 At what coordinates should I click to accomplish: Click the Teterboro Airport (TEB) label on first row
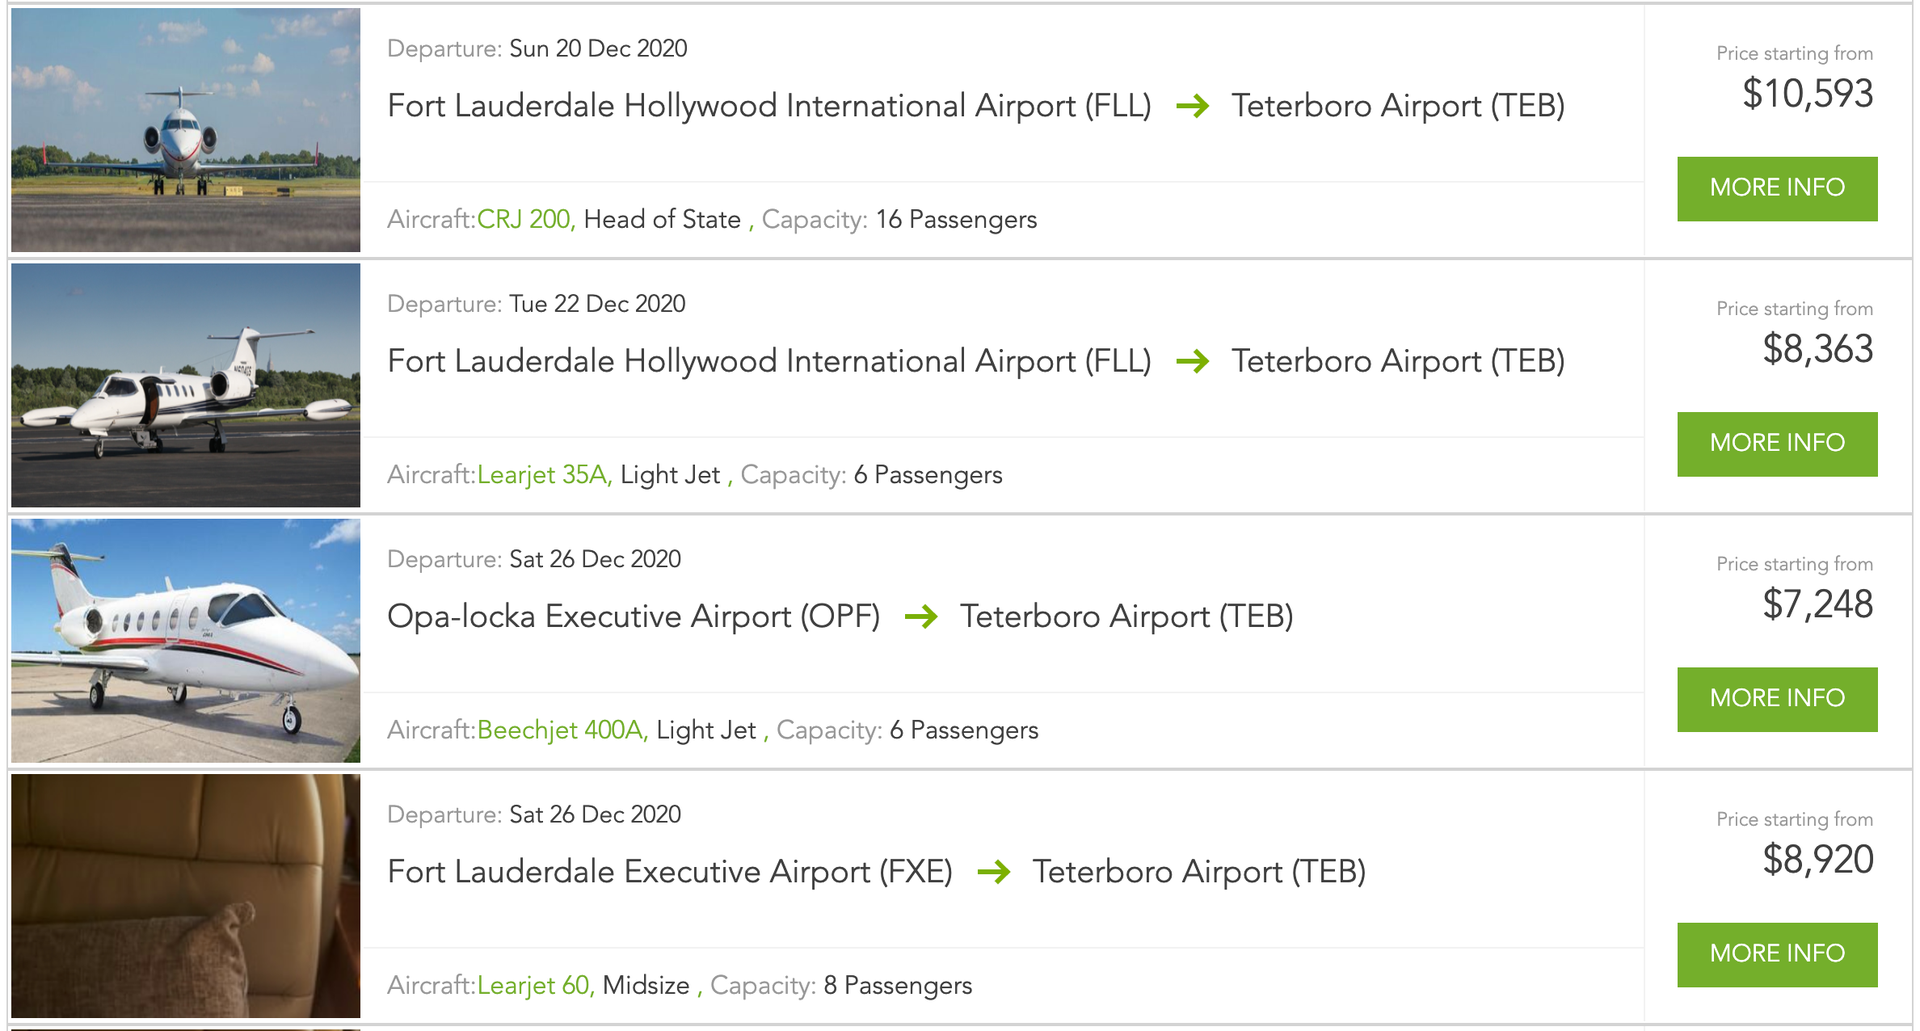click(1399, 106)
